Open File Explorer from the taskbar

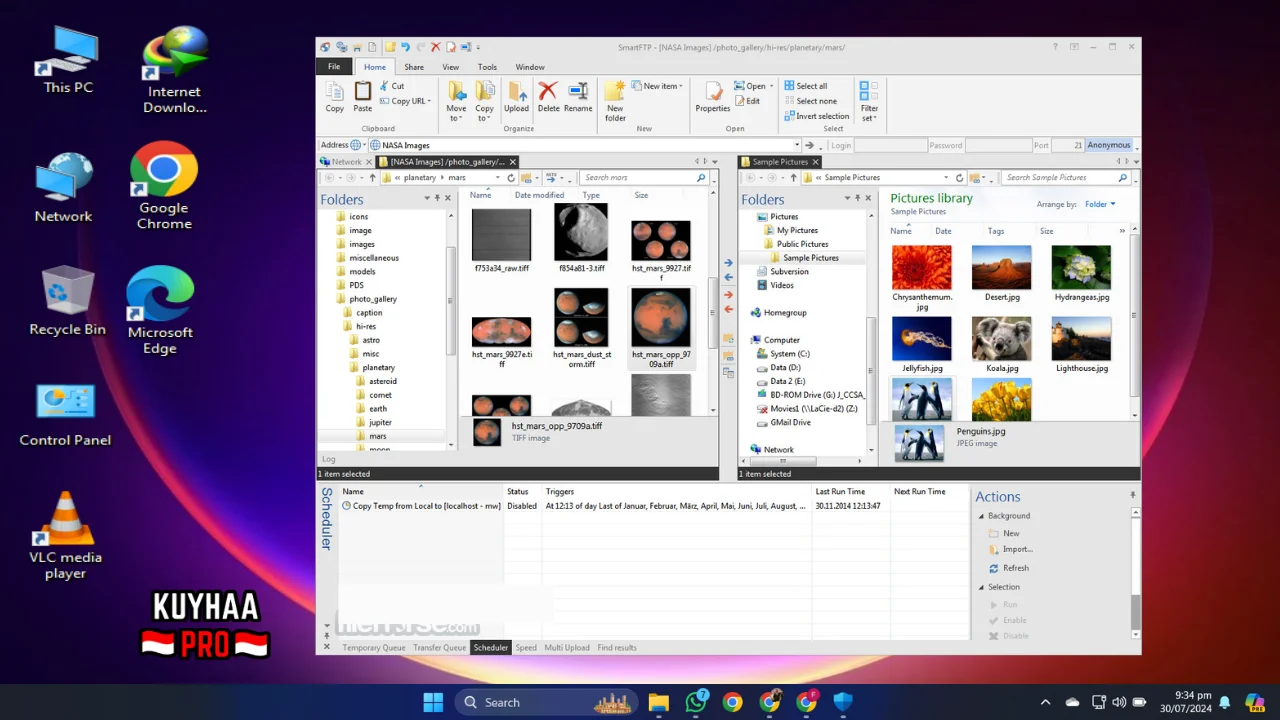[x=658, y=702]
